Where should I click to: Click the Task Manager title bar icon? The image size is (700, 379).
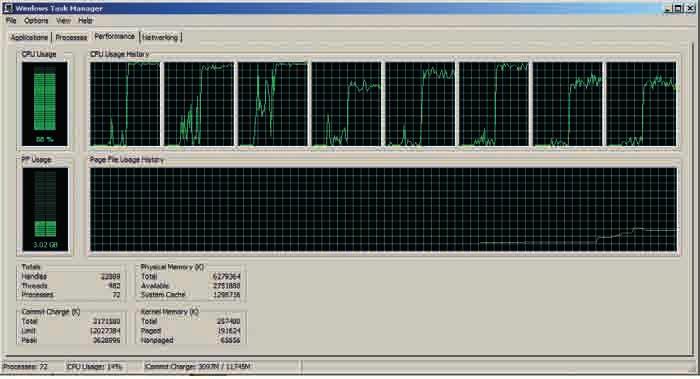pos(8,8)
